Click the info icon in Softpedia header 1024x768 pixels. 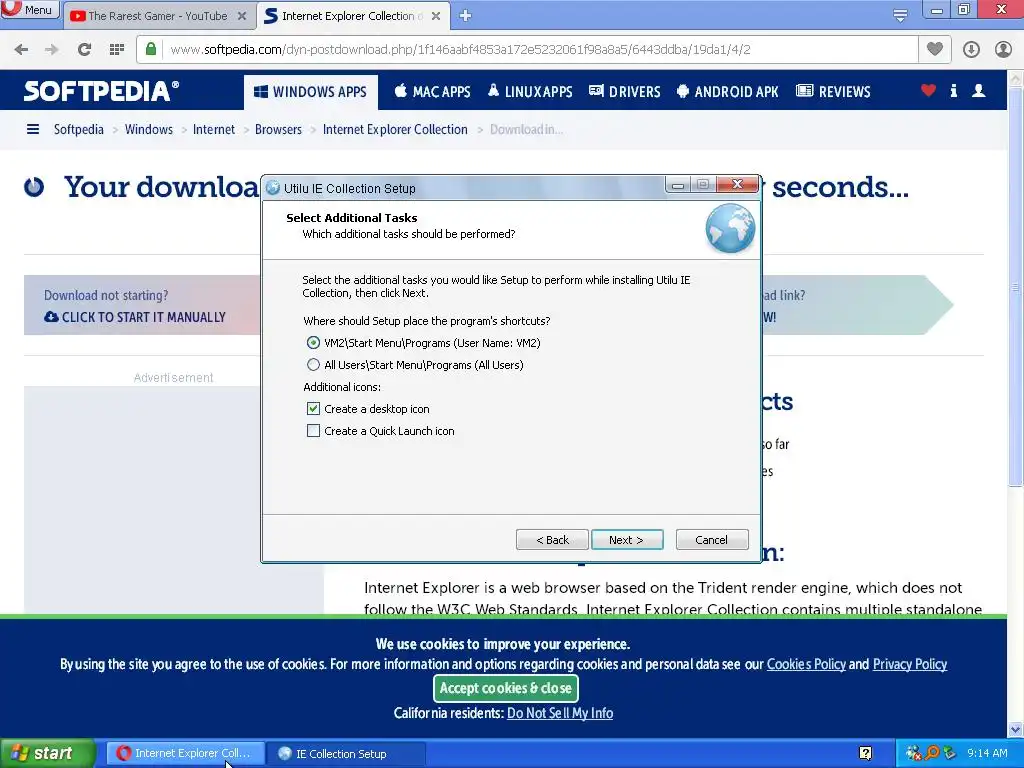point(953,91)
